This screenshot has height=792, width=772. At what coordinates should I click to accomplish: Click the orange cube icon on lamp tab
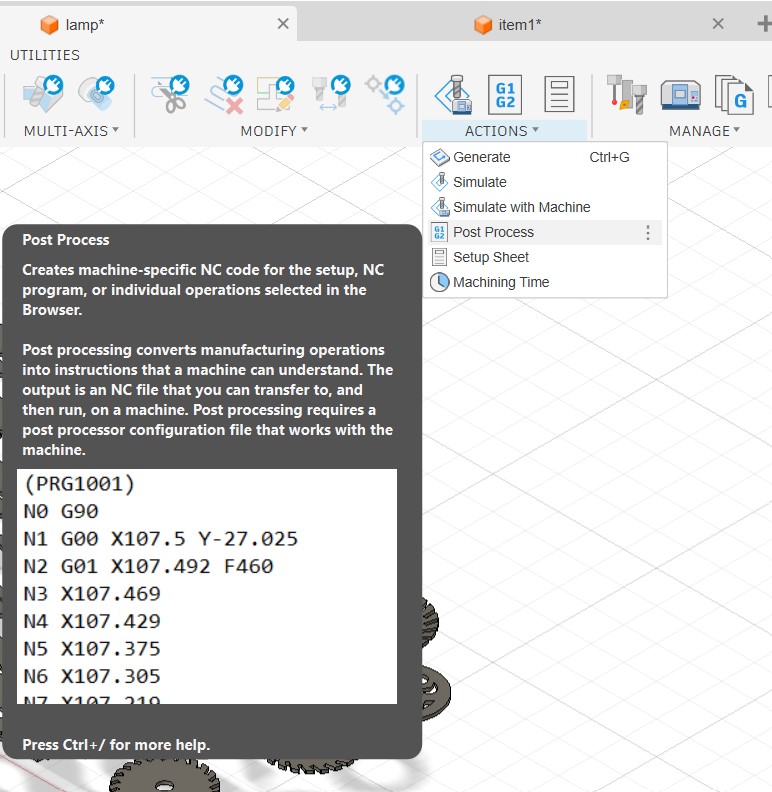coord(49,24)
